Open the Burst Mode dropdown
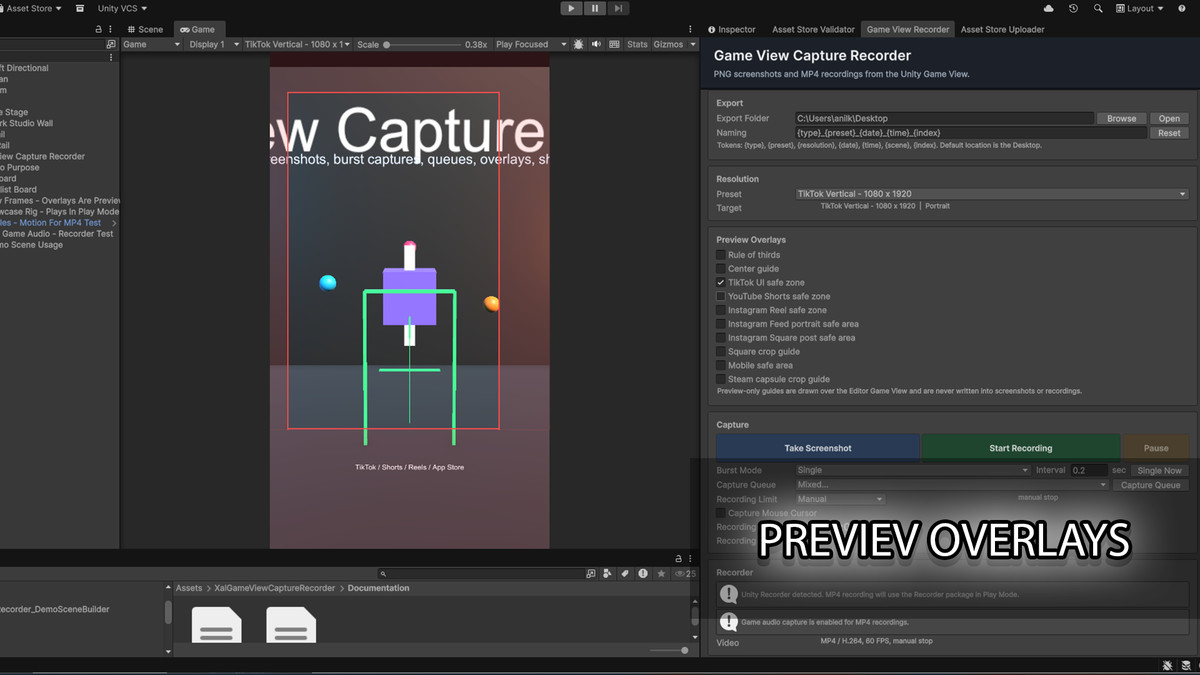Screen dimensions: 1200x675 [912, 470]
